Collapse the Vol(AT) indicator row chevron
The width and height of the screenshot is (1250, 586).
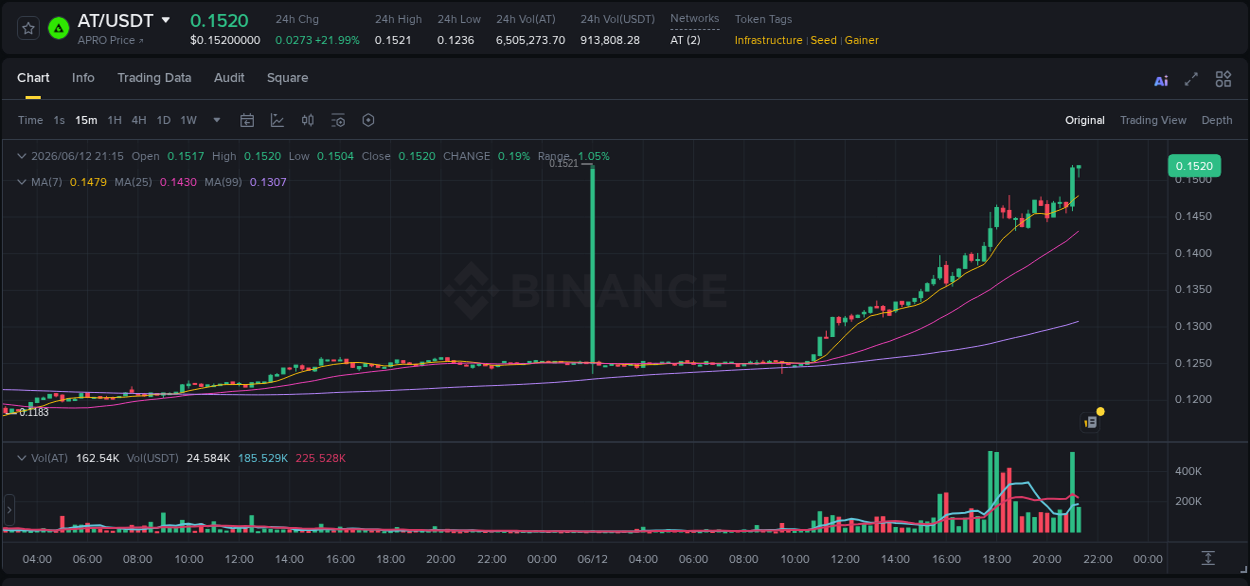pyautogui.click(x=22, y=458)
